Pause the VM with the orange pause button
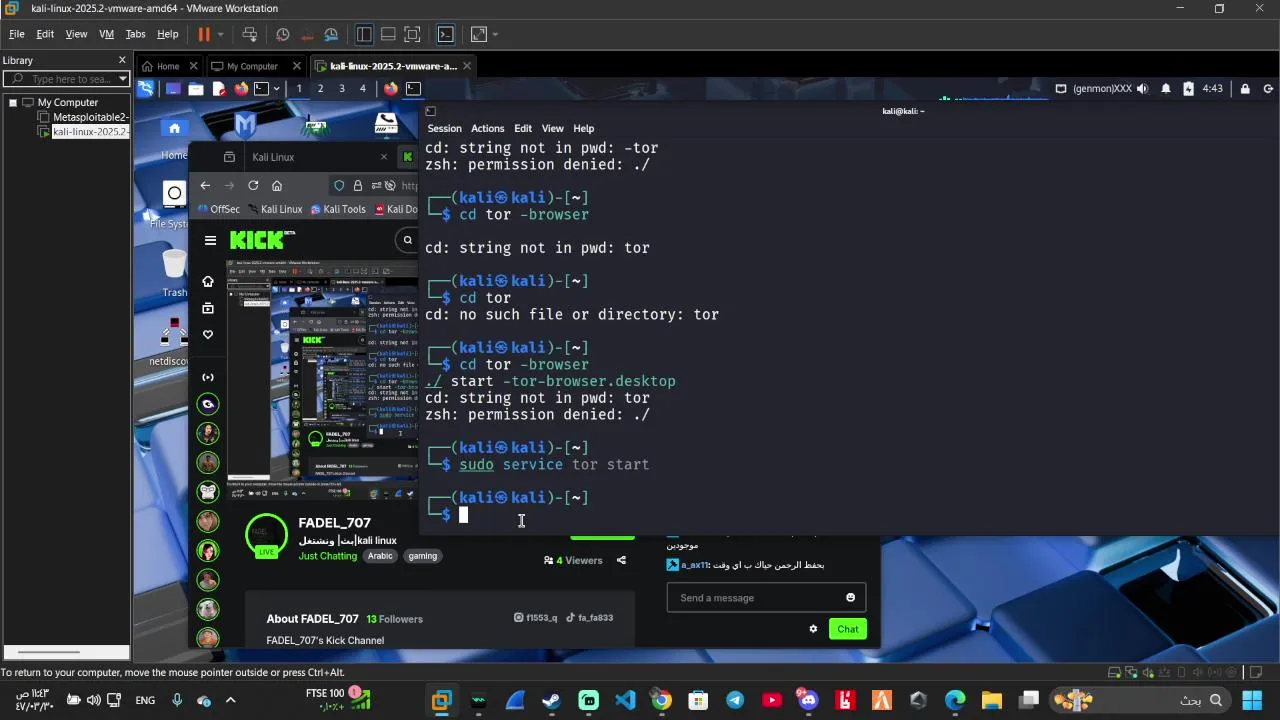 (204, 34)
